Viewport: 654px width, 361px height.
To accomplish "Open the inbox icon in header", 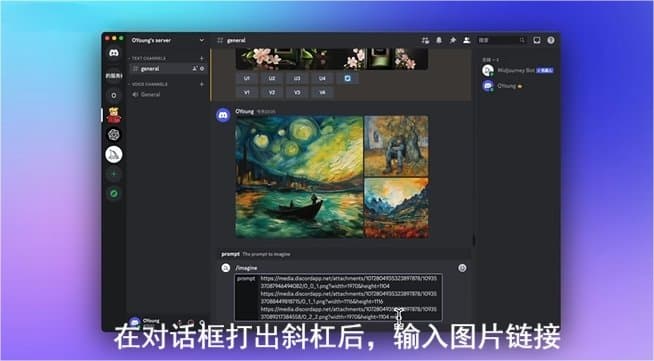I will [537, 40].
